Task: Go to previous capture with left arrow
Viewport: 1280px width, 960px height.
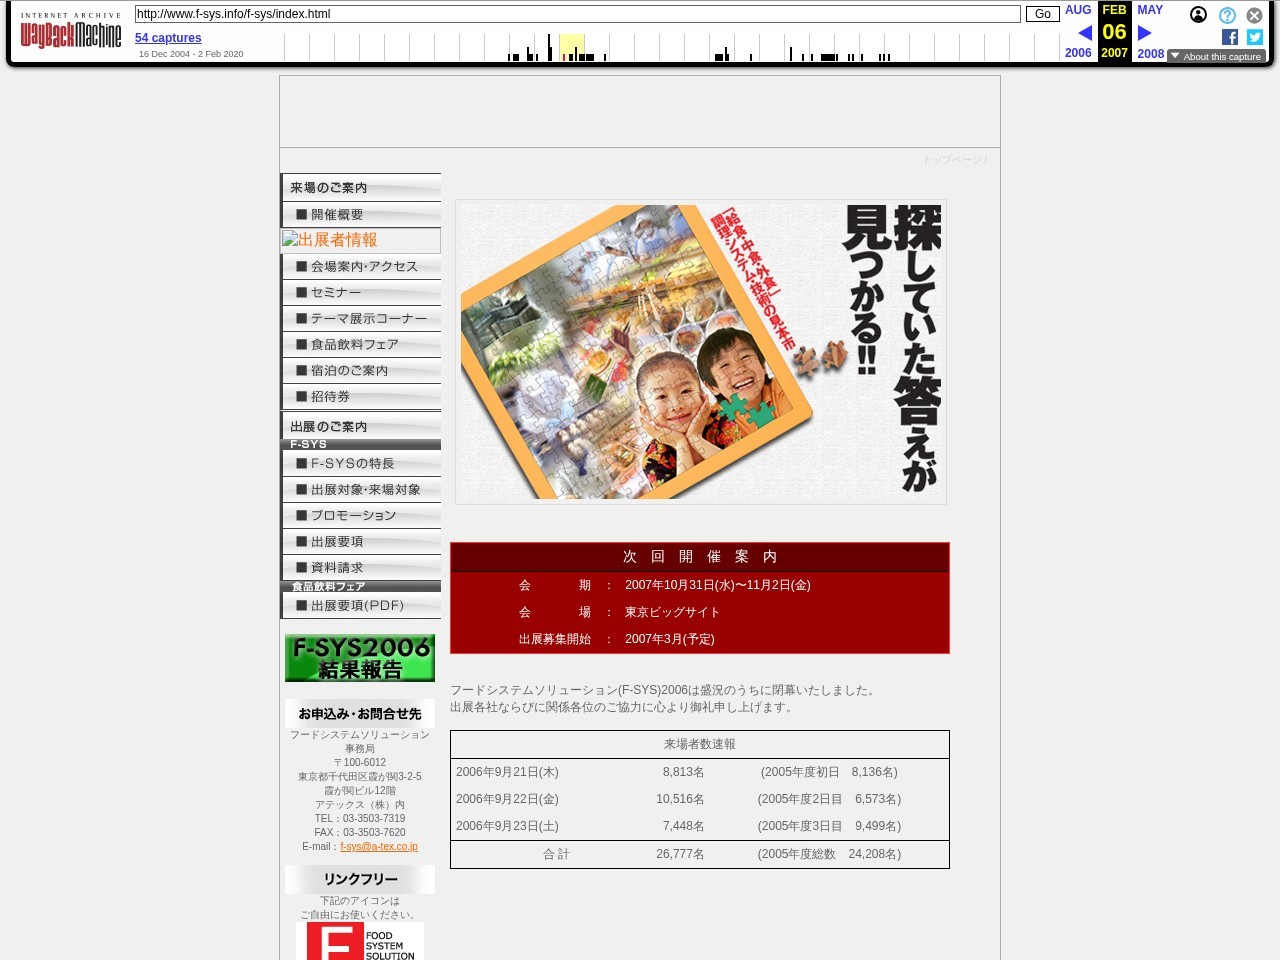Action: coord(1085,33)
